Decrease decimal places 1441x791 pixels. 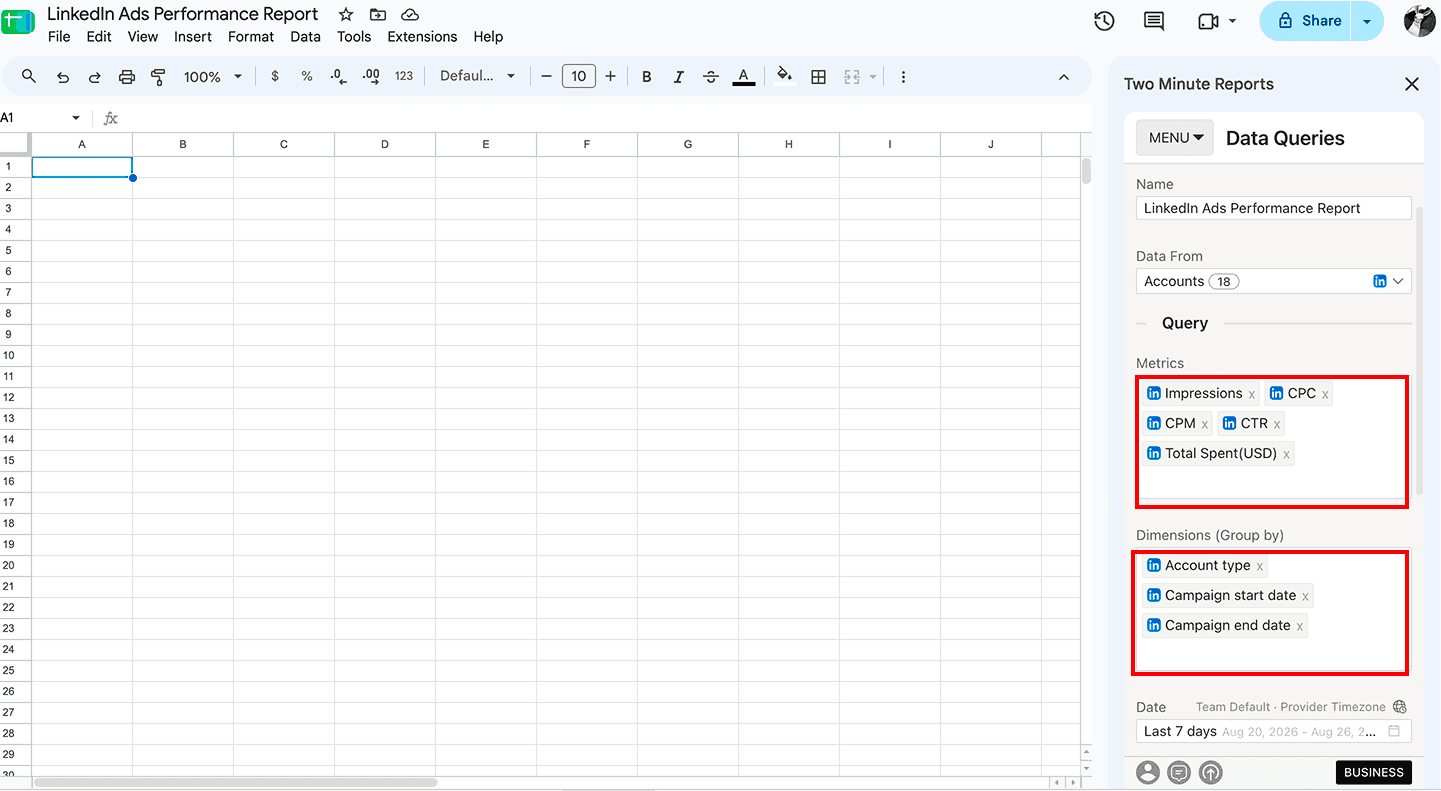339,77
